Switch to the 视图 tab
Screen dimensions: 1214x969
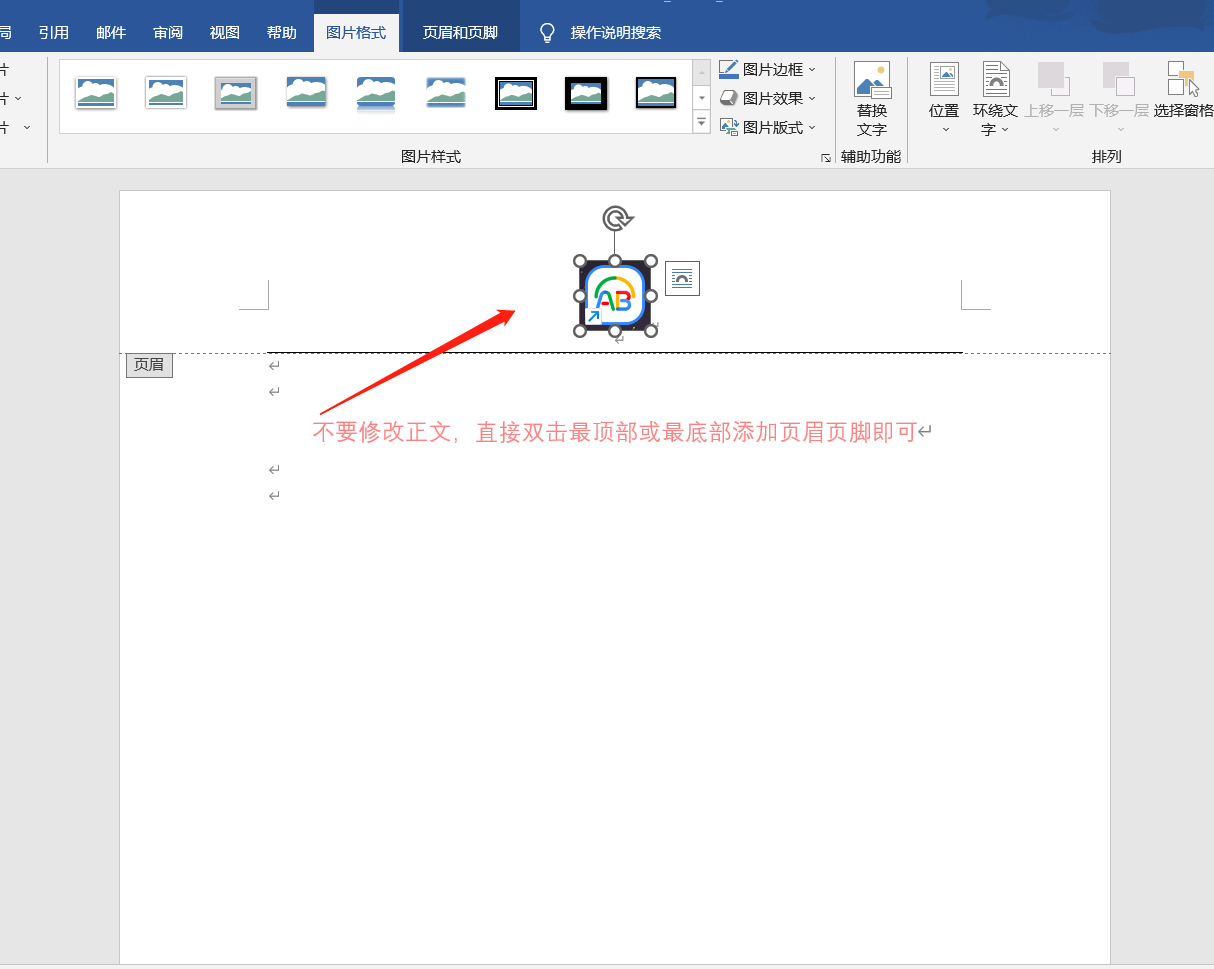(x=224, y=31)
